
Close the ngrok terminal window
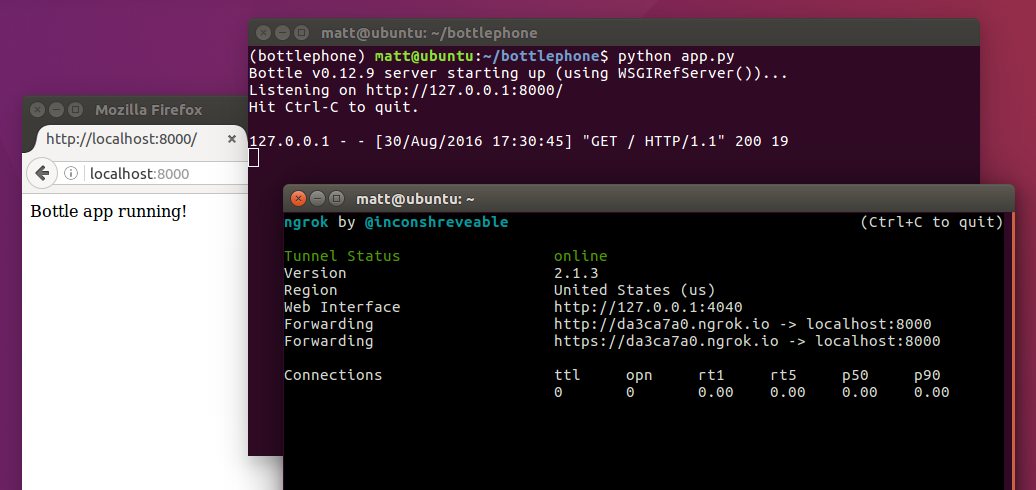tap(299, 198)
